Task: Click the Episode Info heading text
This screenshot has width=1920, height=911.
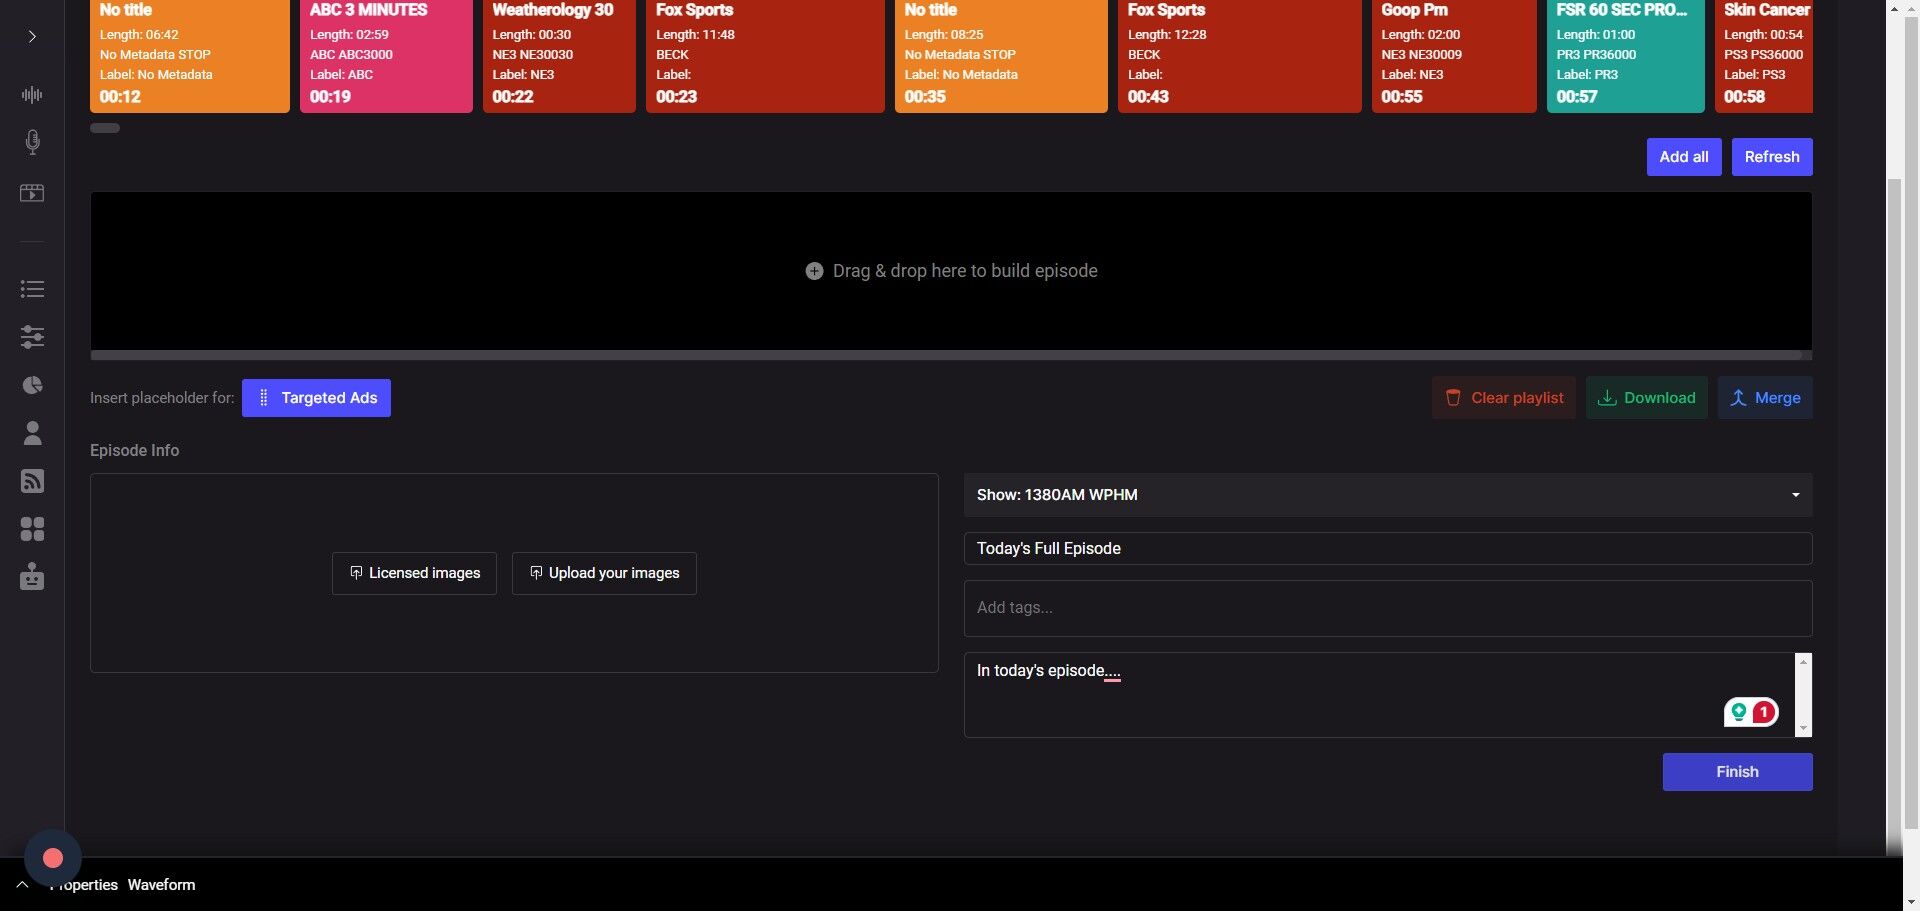Action: coord(135,451)
